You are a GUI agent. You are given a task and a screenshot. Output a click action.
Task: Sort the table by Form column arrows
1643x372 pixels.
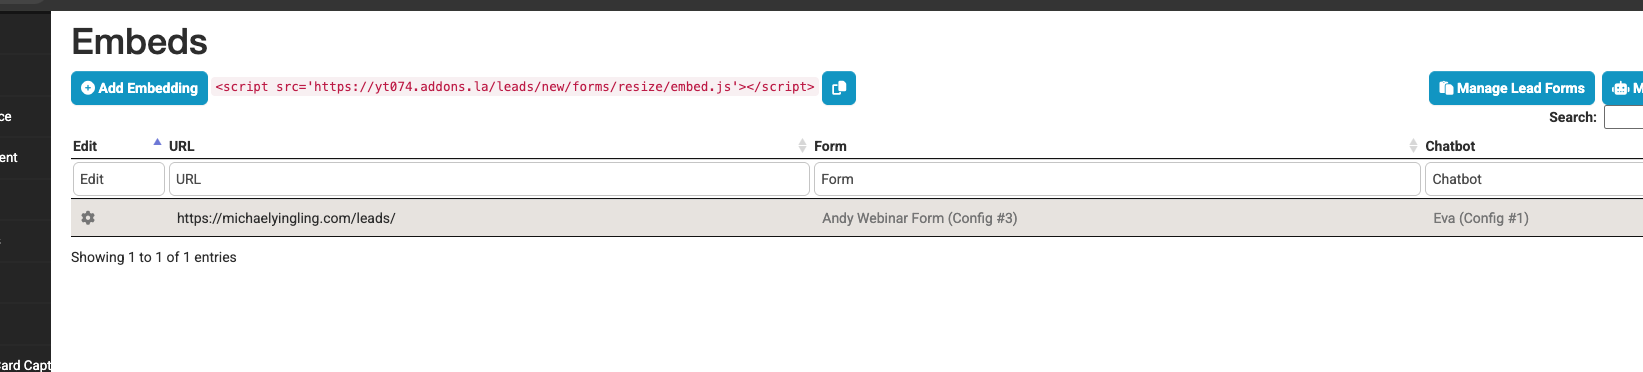point(1413,146)
